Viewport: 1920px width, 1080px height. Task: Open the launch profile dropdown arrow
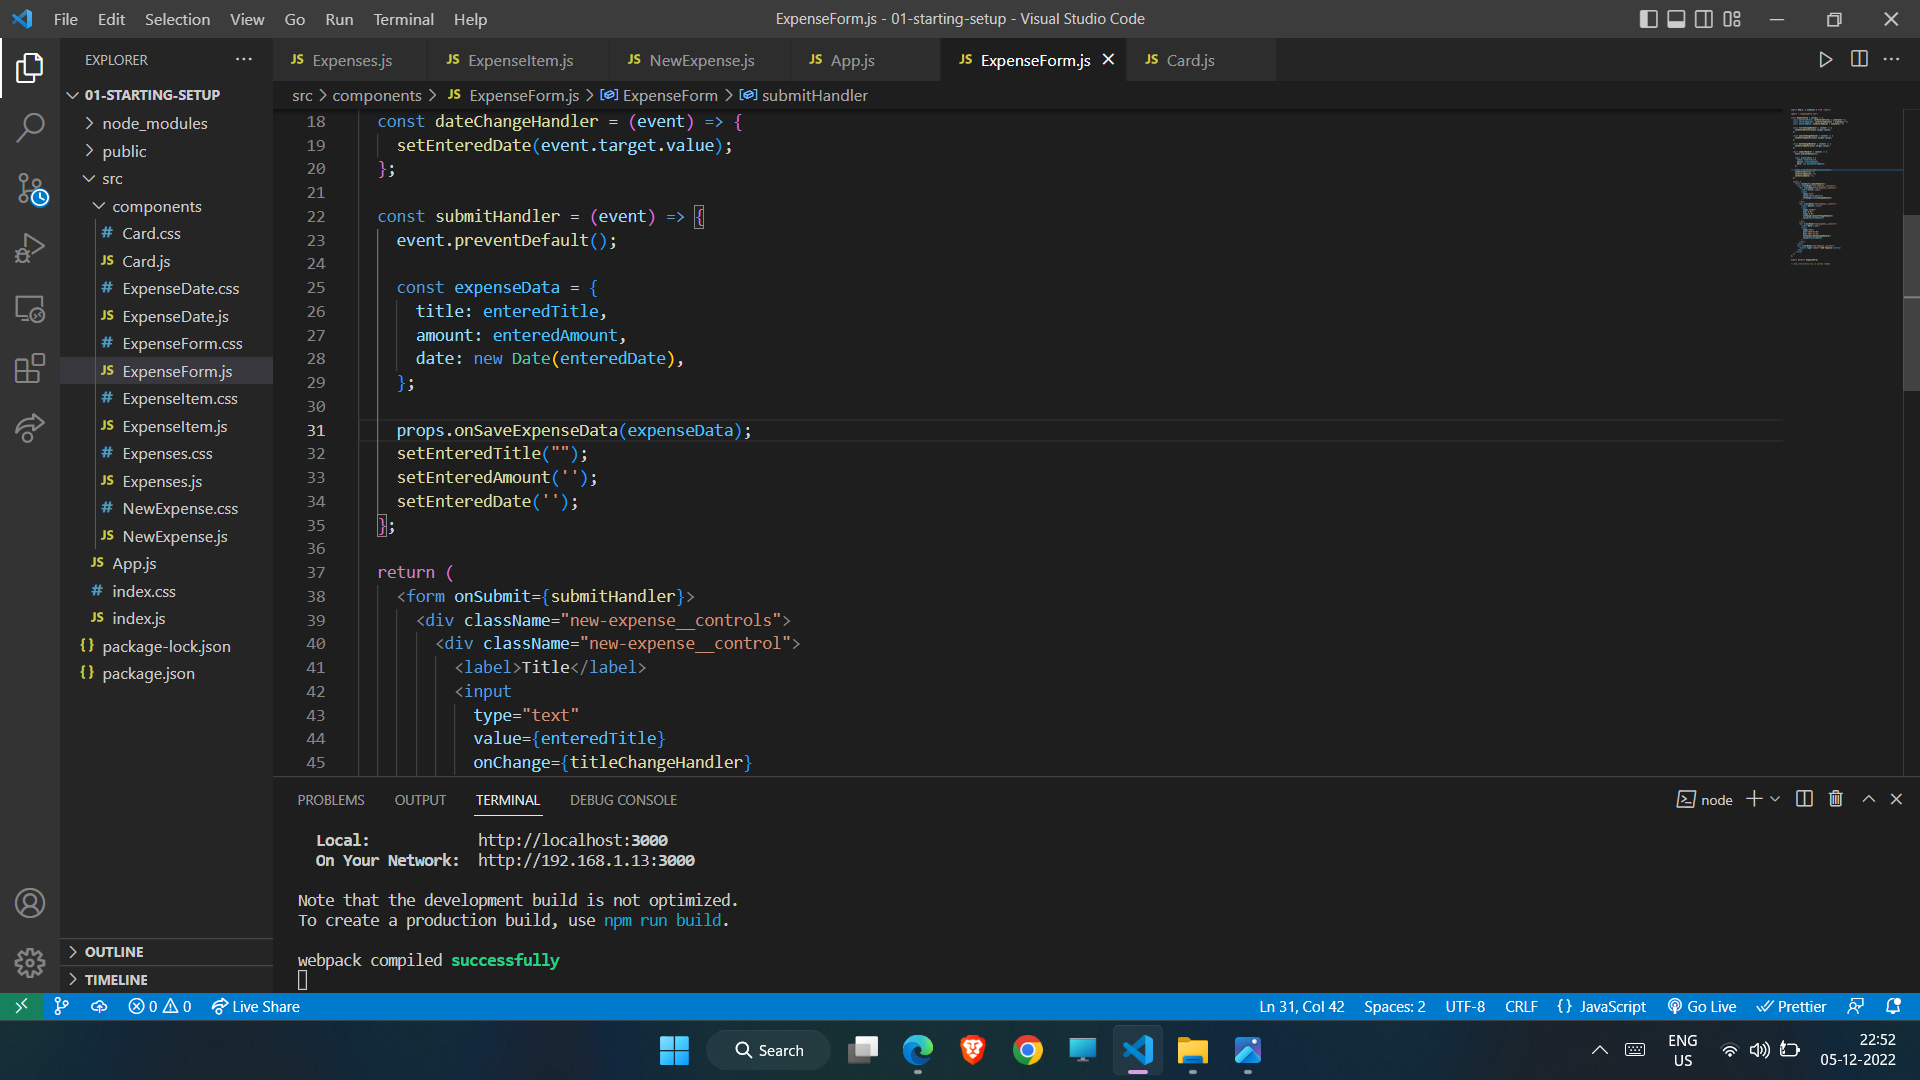(1775, 799)
